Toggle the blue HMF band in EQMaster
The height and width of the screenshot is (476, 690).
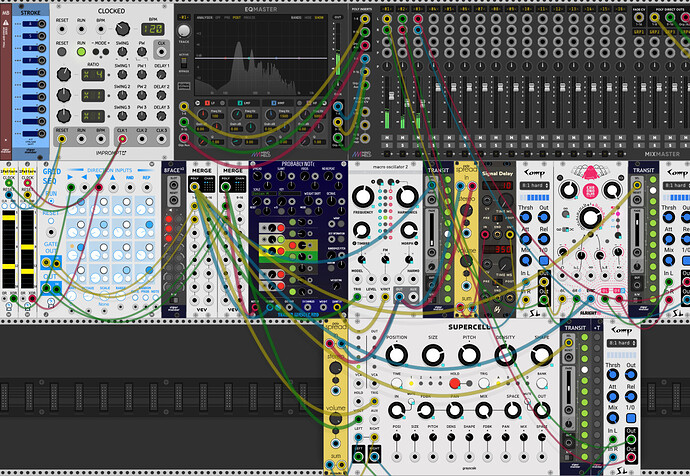[x=274, y=103]
